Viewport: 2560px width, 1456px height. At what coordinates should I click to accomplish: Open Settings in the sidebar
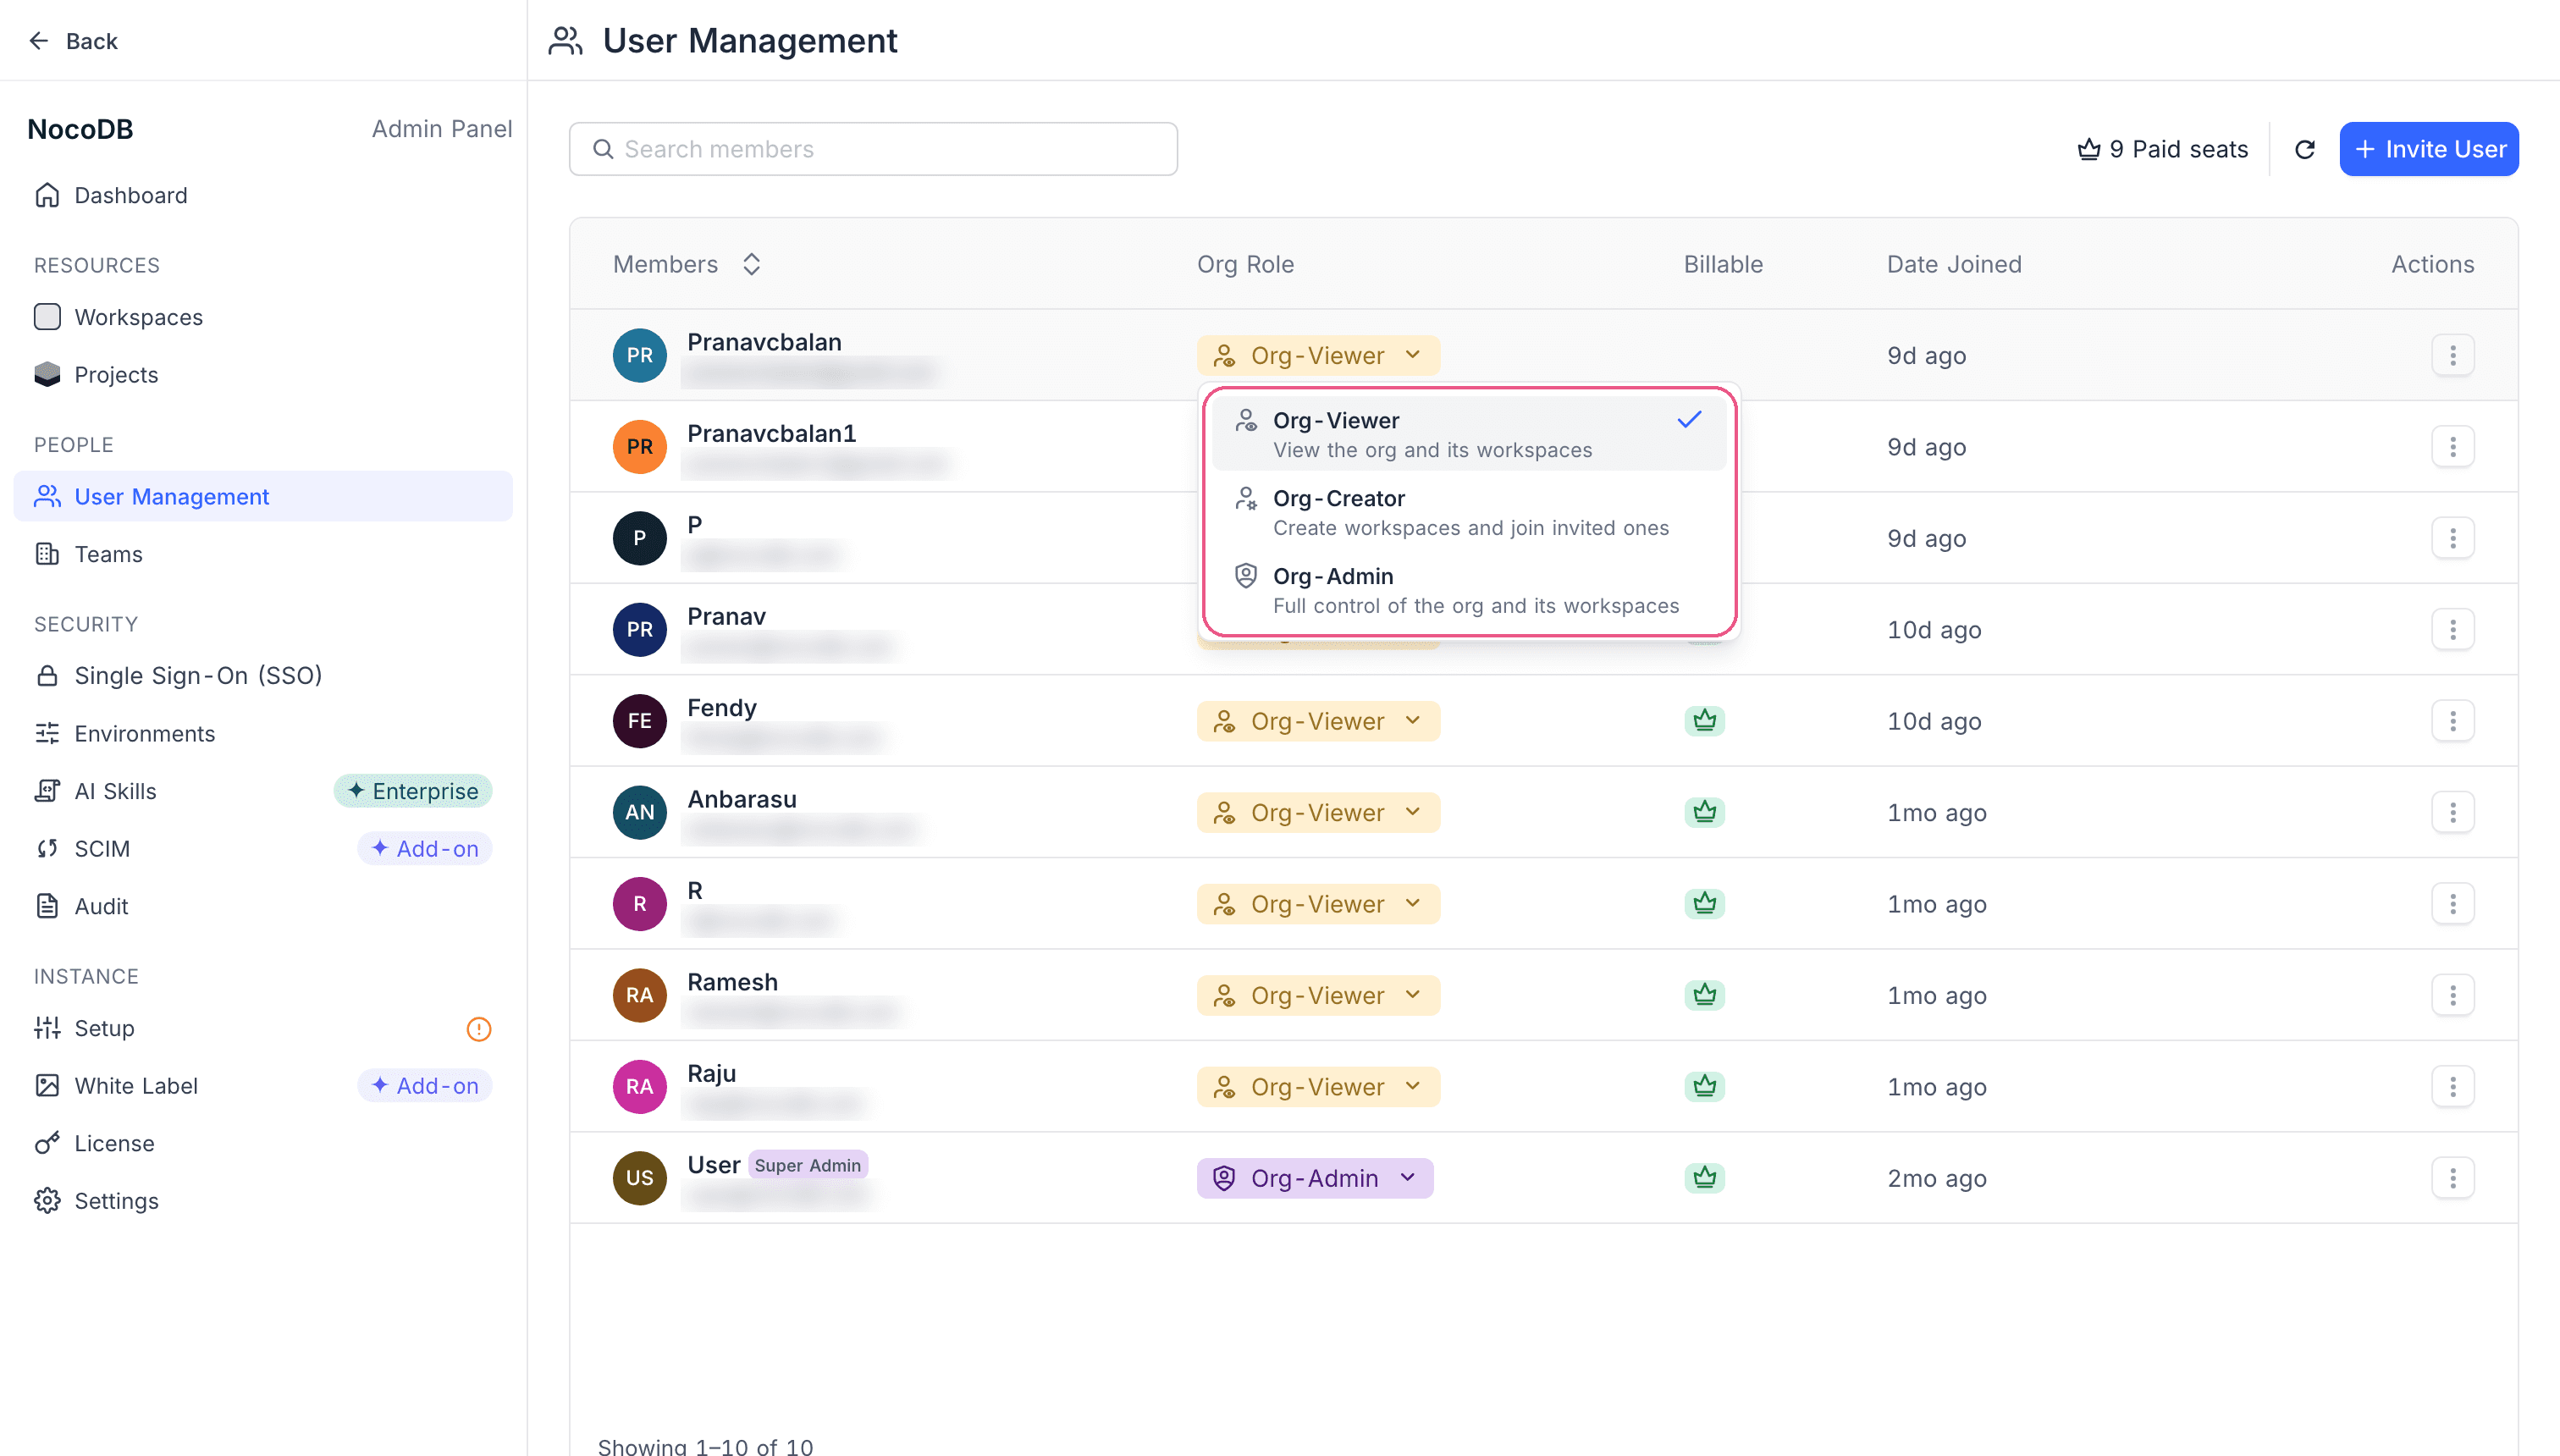click(x=263, y=1201)
